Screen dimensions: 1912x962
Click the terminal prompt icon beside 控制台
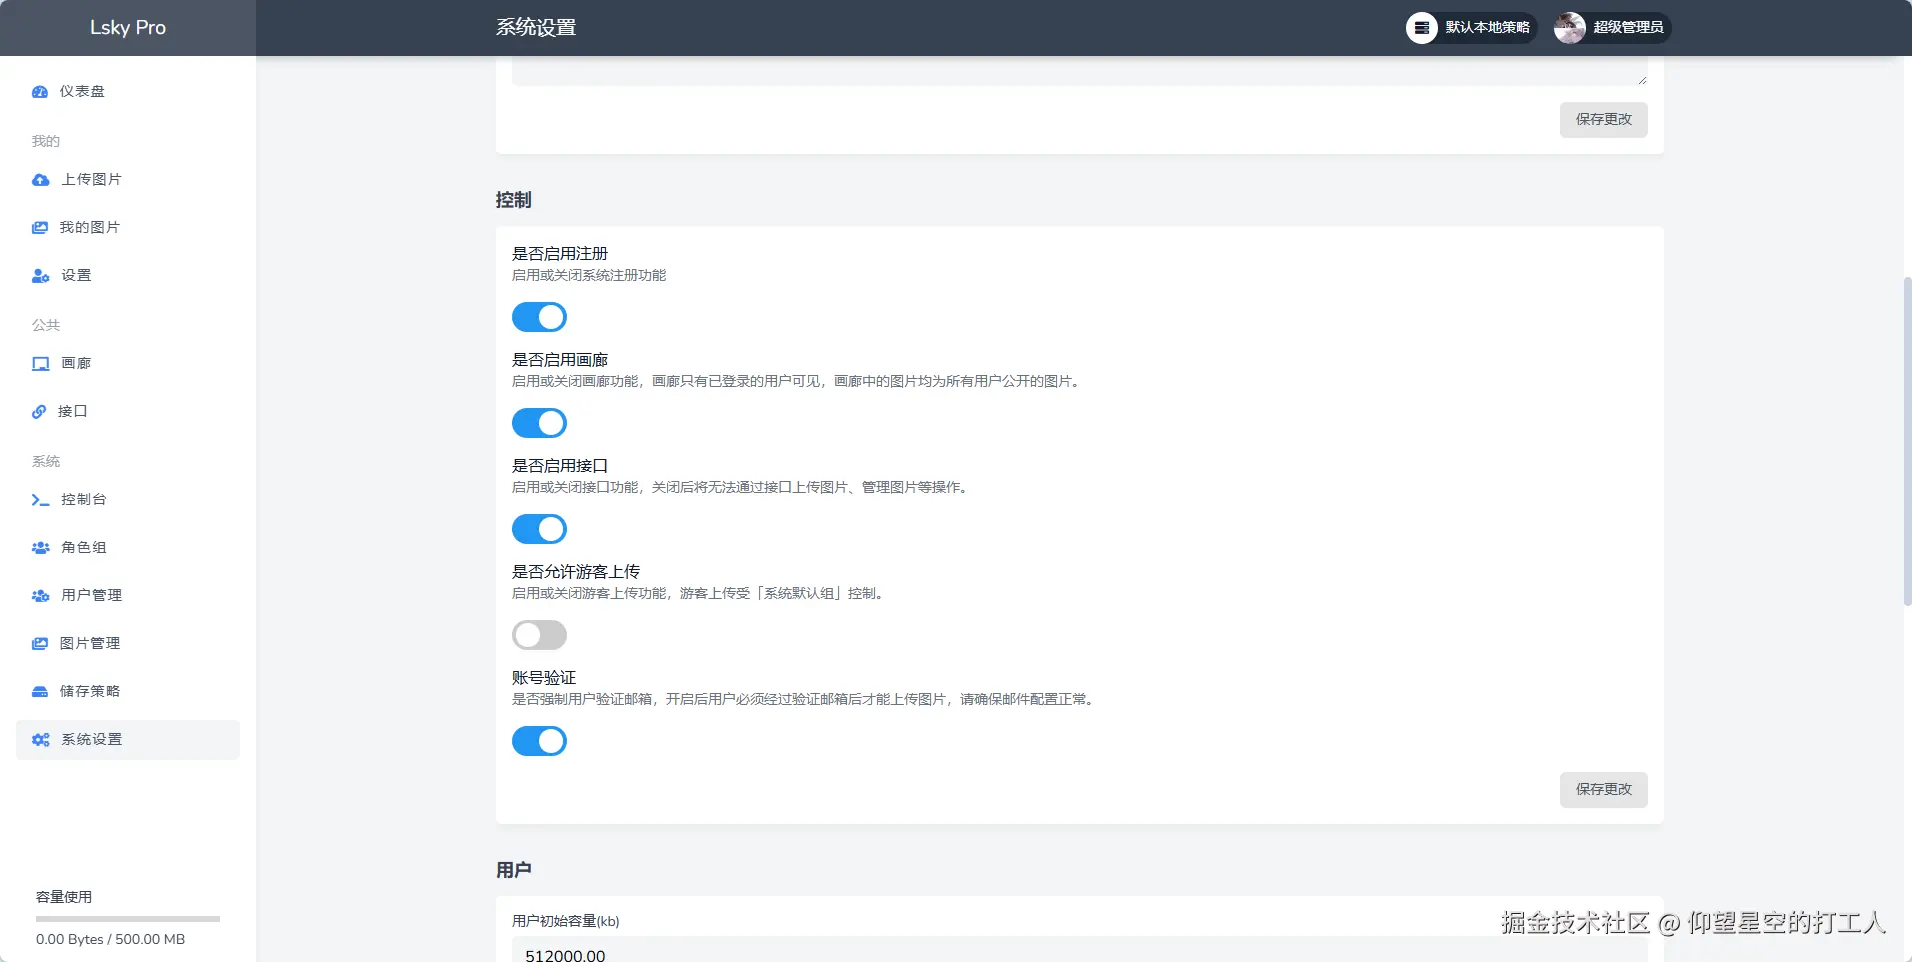[x=40, y=500]
